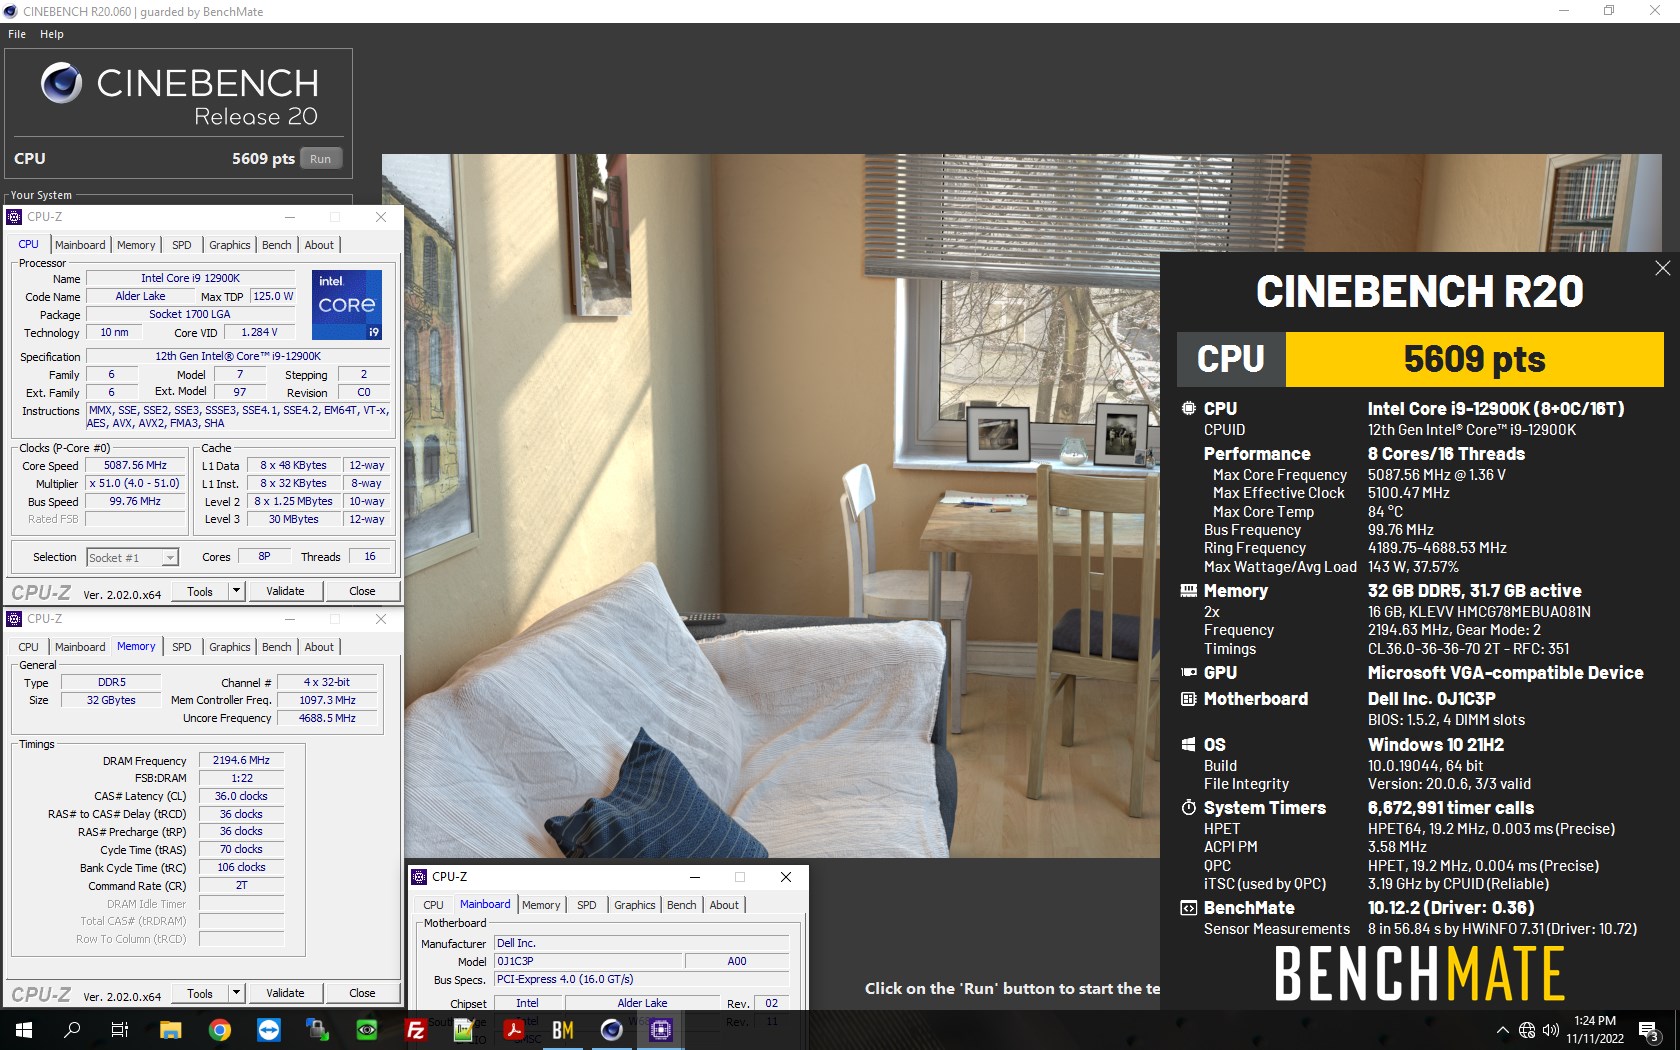Click the 5609 pts score in results panel

tap(1474, 359)
